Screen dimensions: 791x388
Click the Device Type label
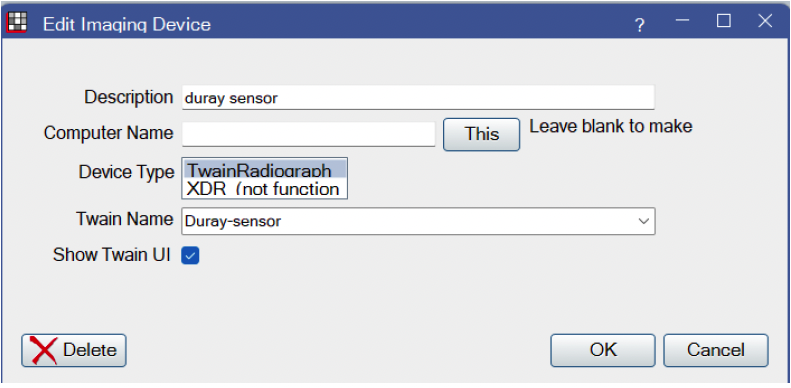[x=126, y=172]
